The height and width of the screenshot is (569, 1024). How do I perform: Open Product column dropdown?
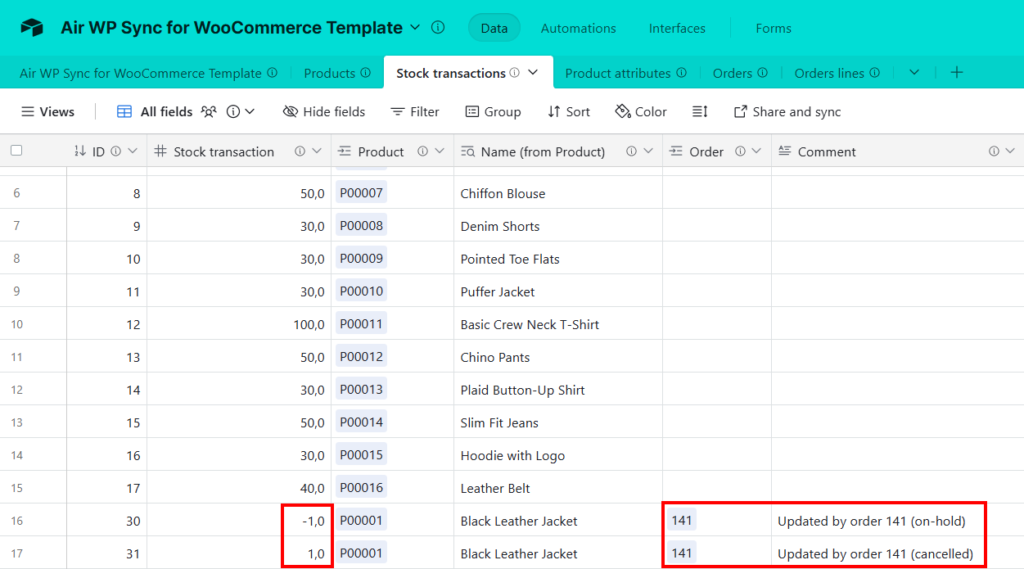point(440,151)
